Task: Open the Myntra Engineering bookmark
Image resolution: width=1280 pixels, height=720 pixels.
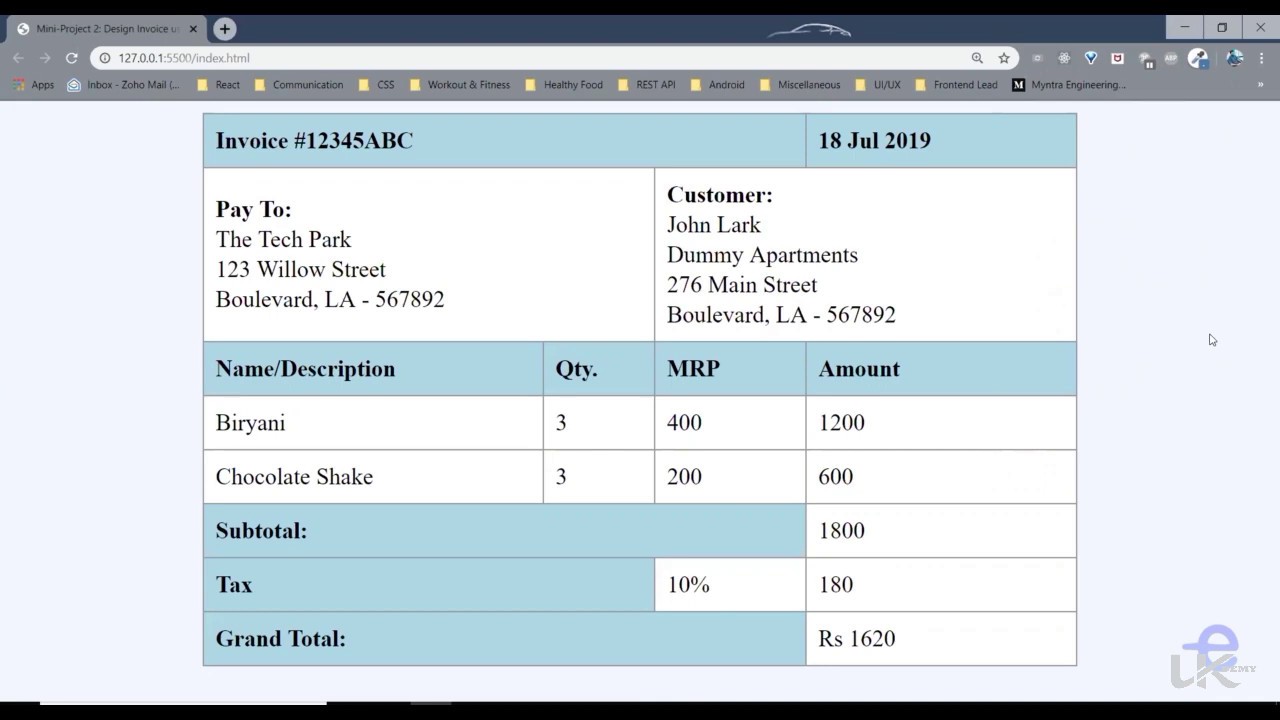Action: 1069,85
